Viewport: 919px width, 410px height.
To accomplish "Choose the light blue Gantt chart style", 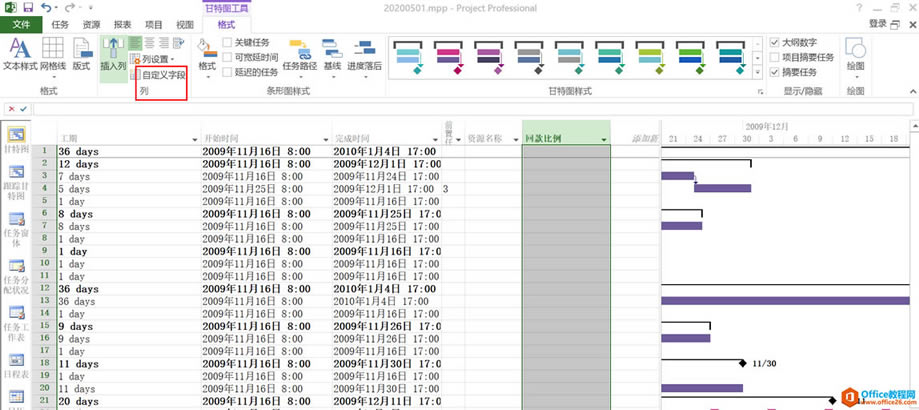I will click(408, 57).
